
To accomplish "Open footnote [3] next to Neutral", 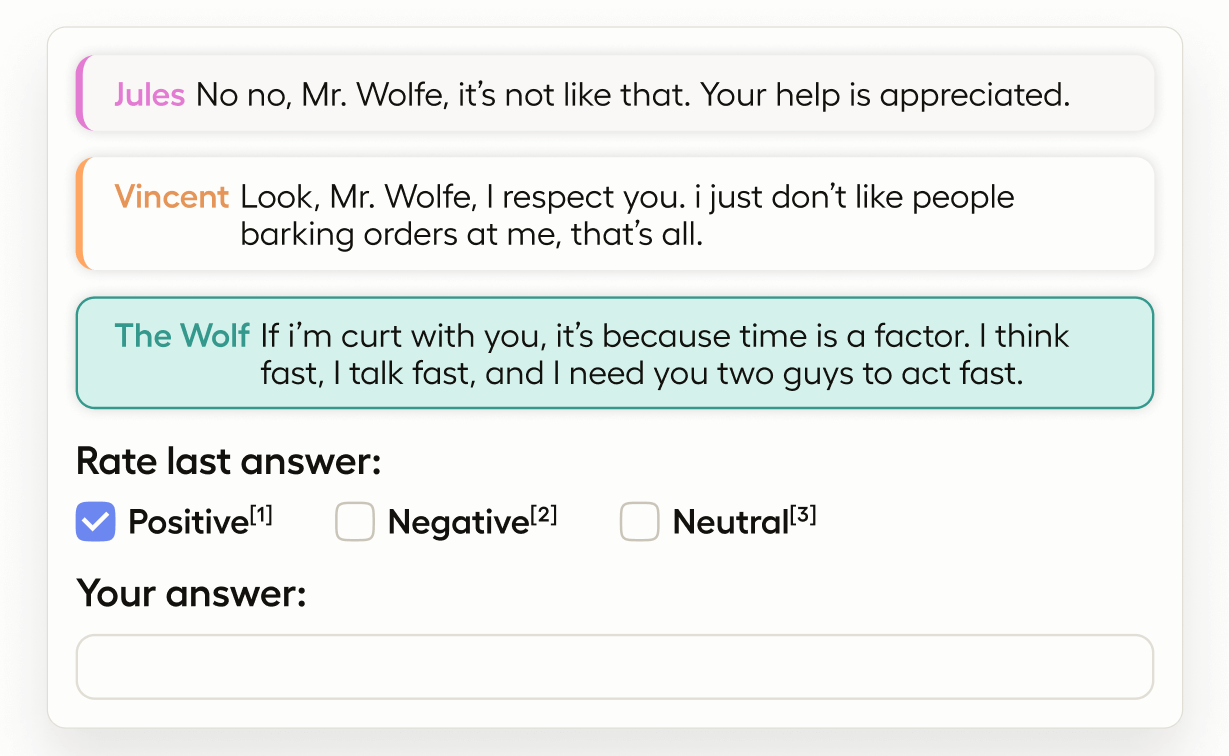I will [803, 515].
